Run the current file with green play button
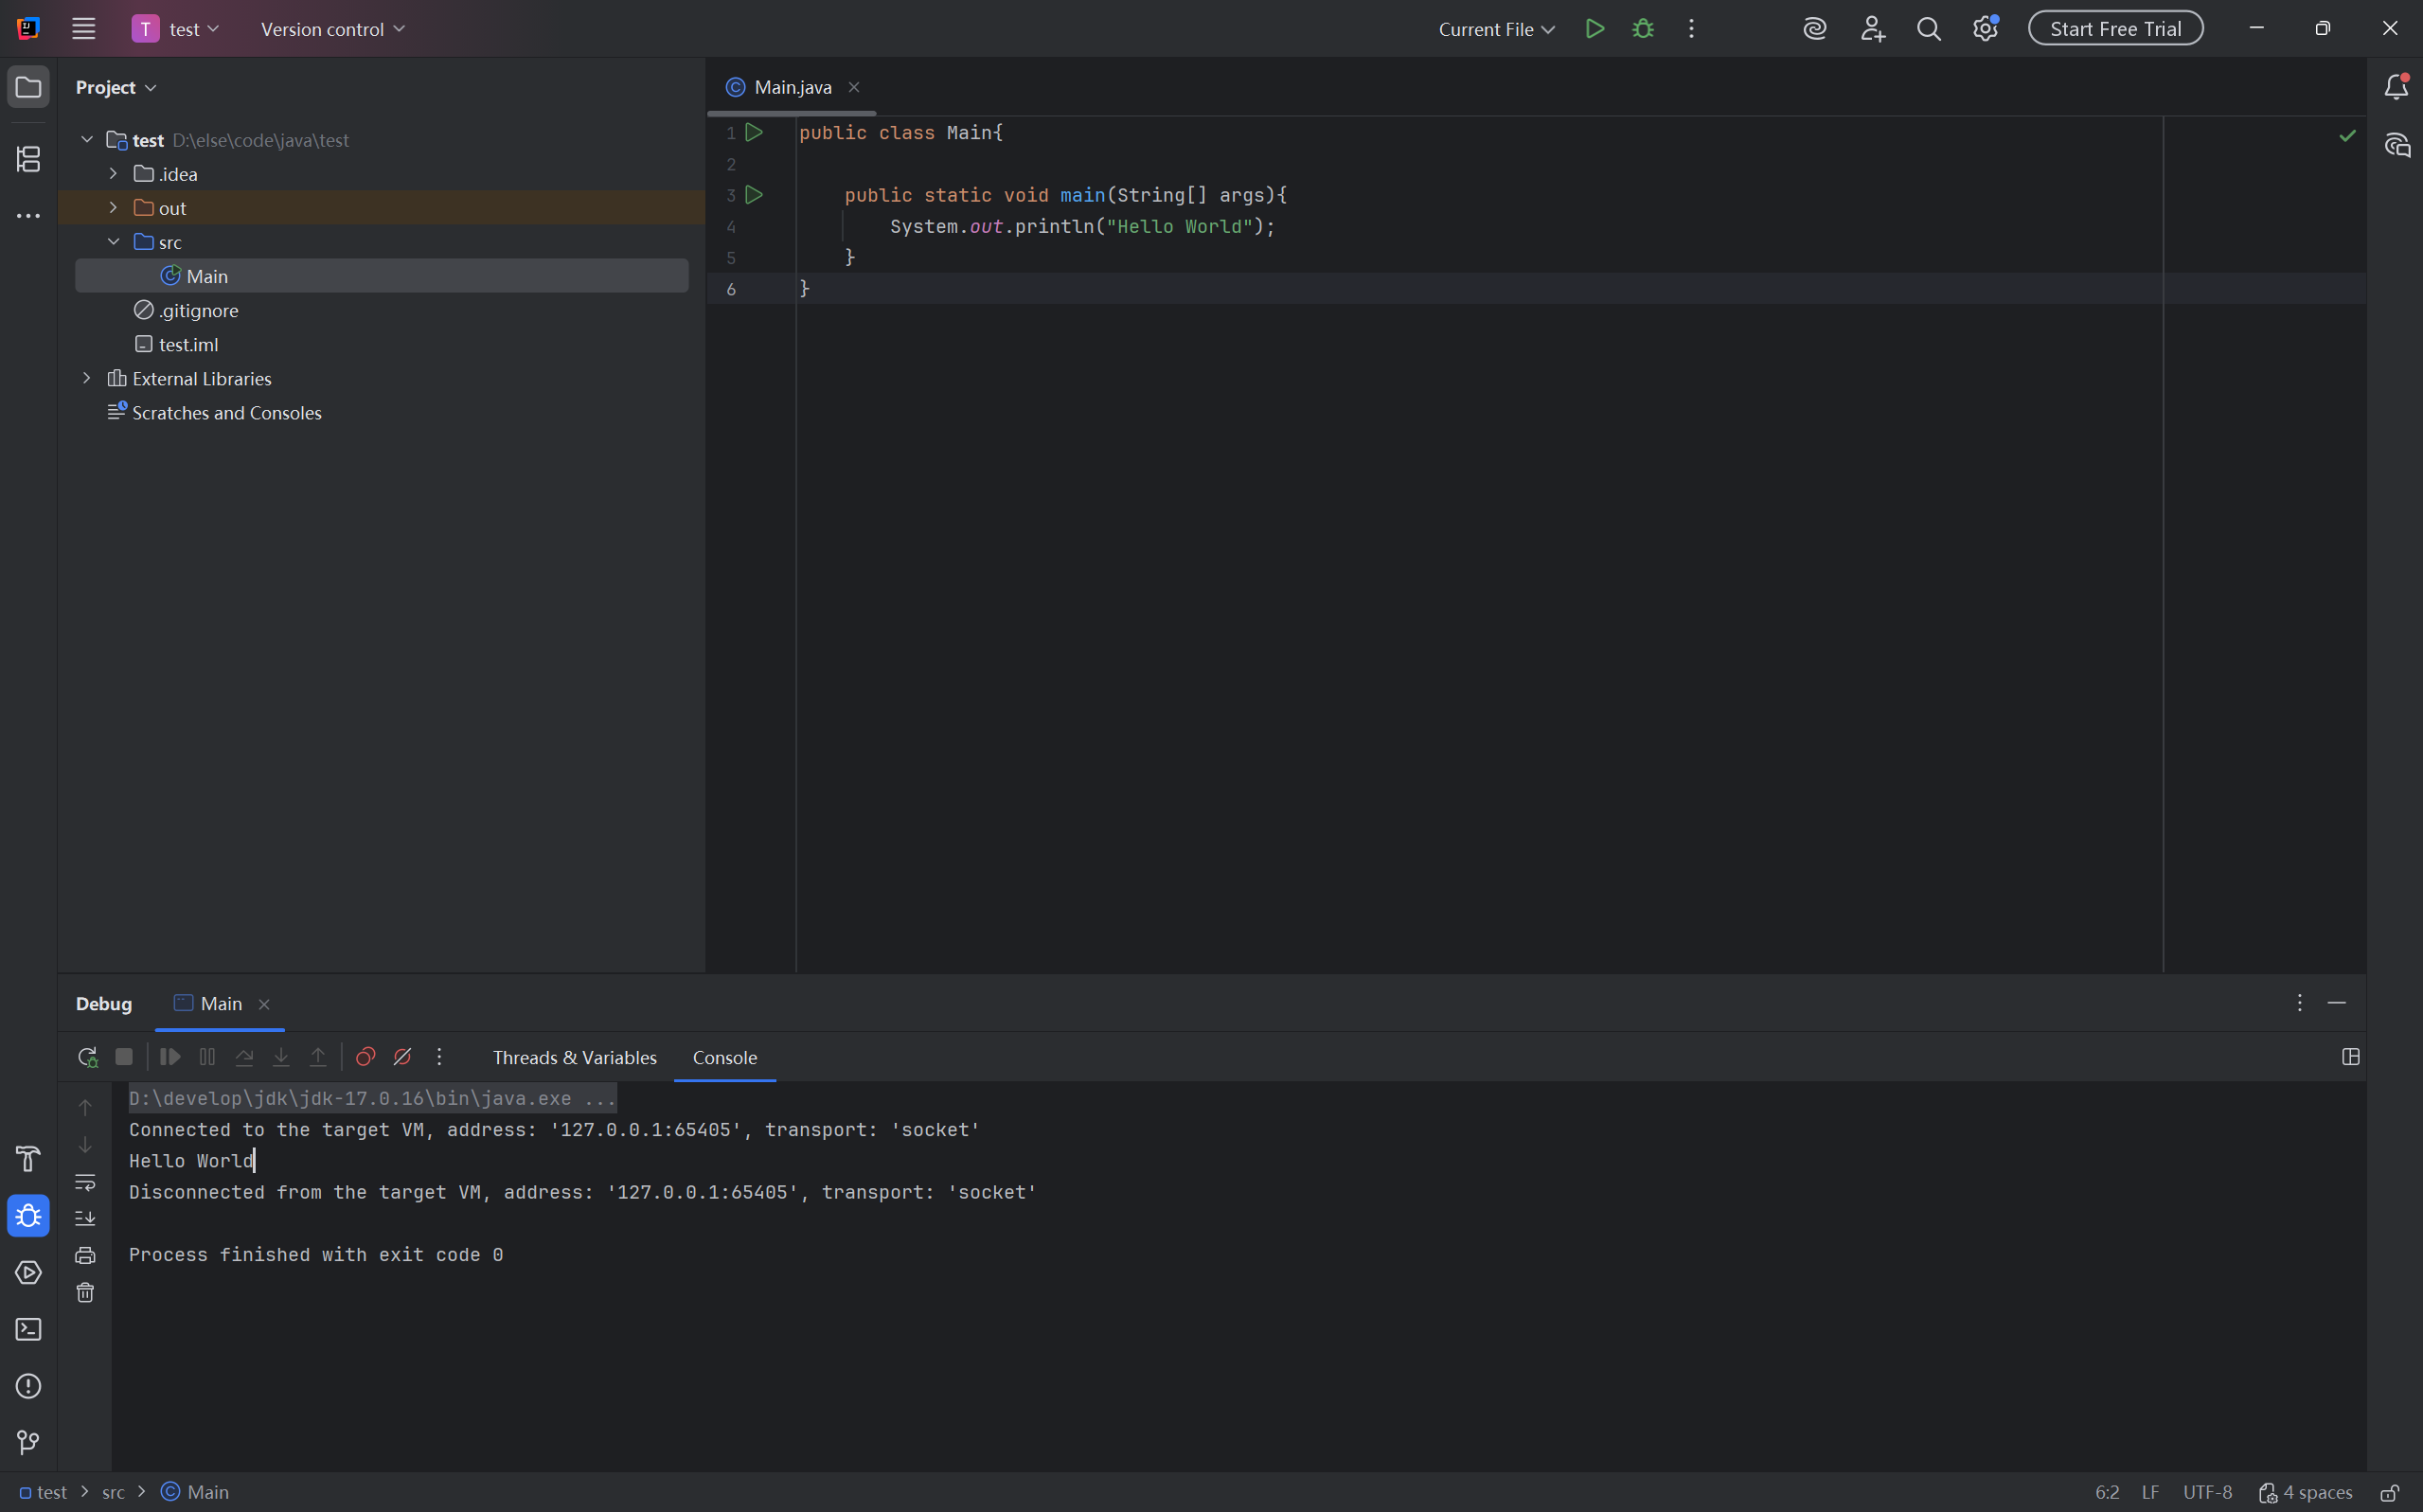 [x=1595, y=29]
